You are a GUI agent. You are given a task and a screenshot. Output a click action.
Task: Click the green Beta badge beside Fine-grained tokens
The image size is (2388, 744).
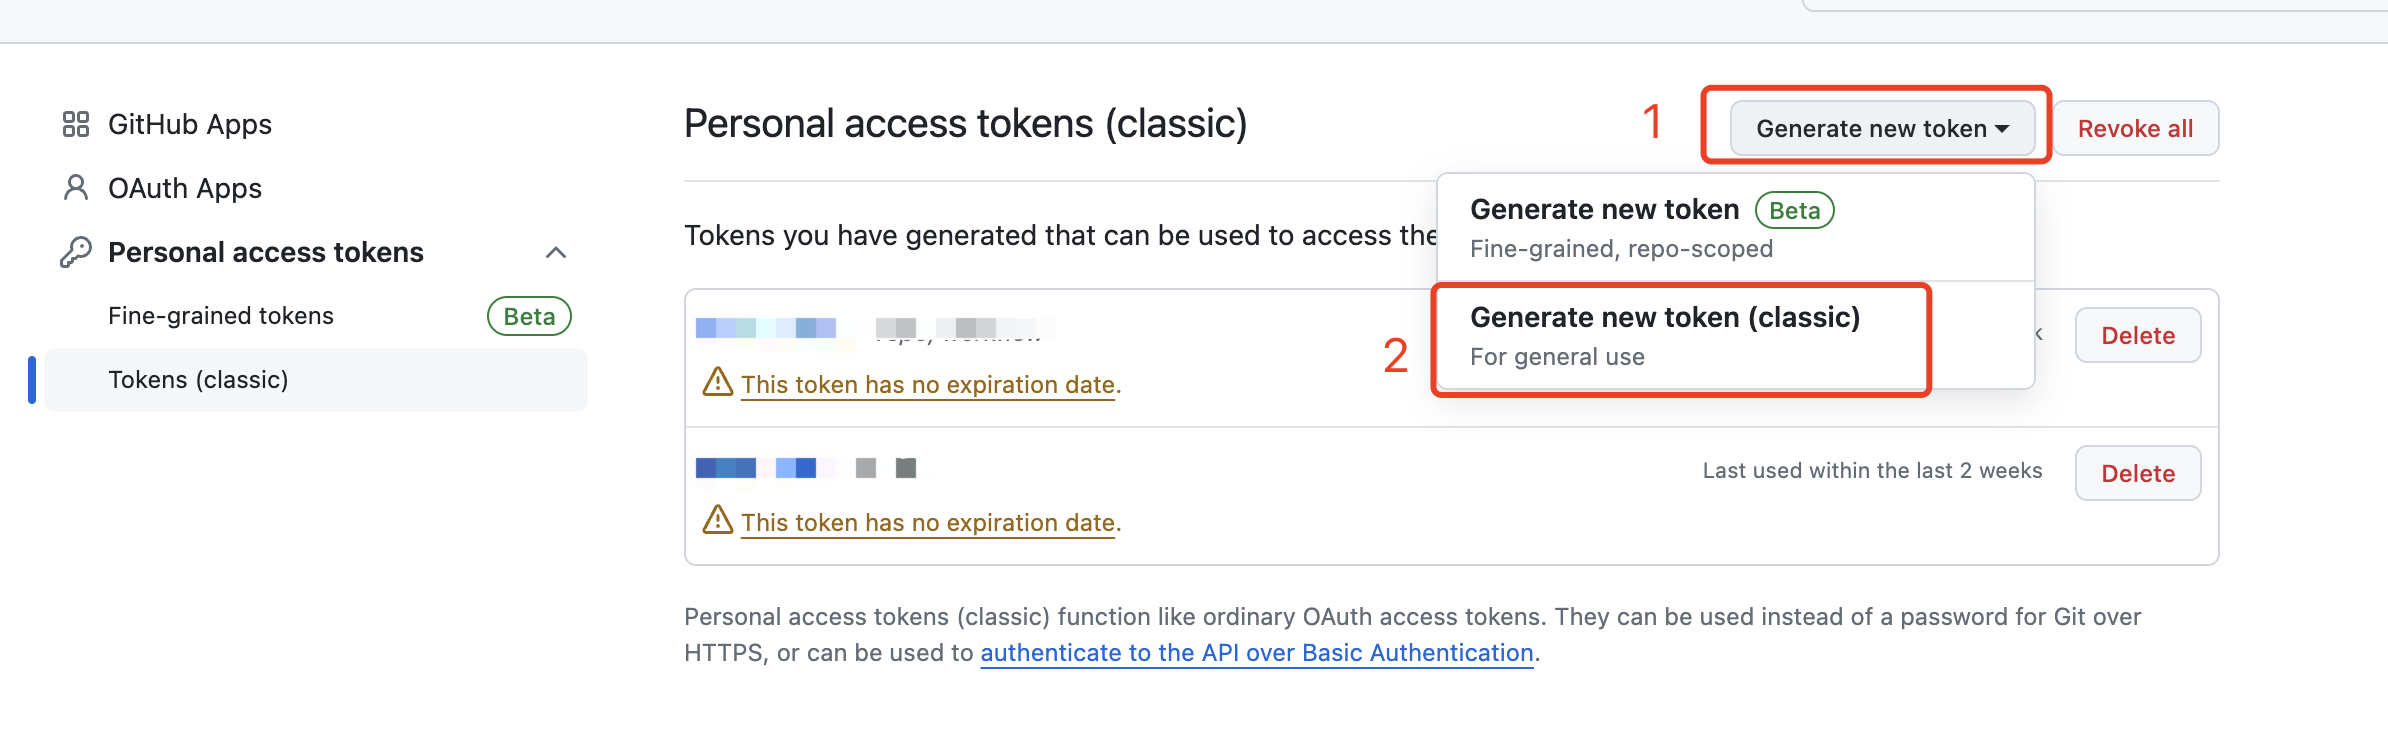pyautogui.click(x=529, y=316)
